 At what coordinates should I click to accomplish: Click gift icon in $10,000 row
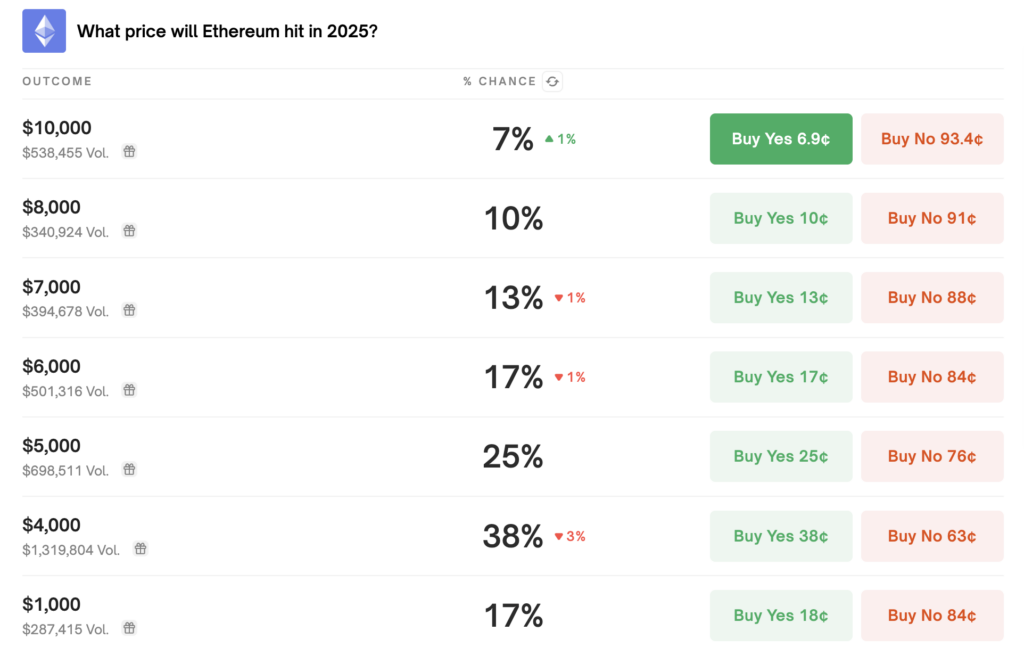129,152
